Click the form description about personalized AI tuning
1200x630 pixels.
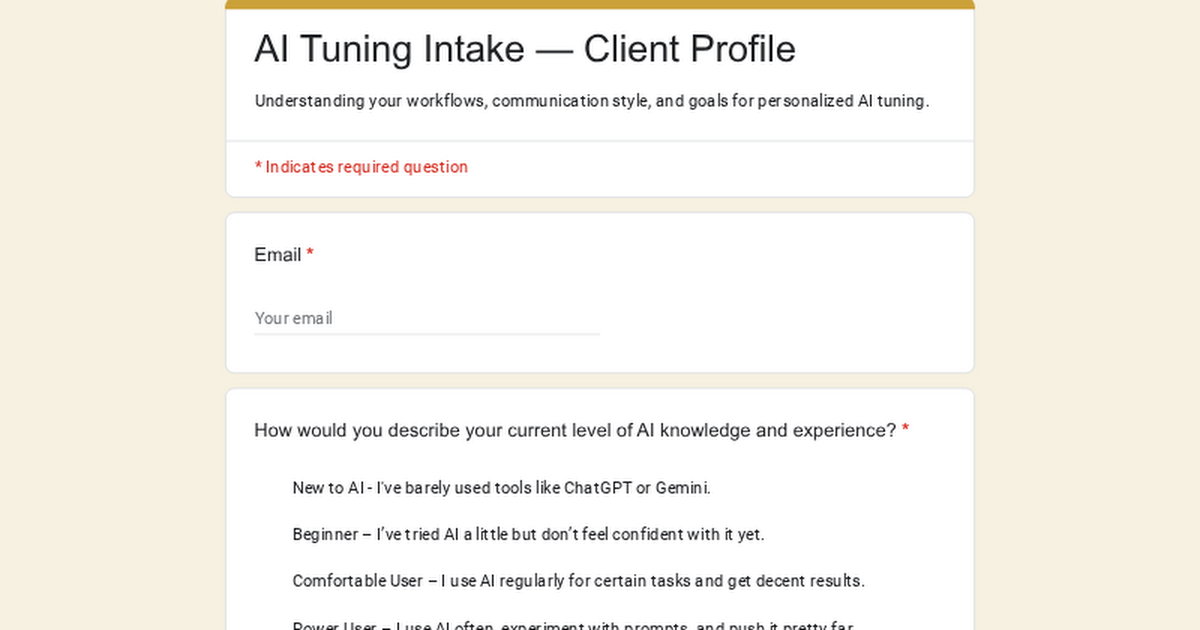click(592, 101)
